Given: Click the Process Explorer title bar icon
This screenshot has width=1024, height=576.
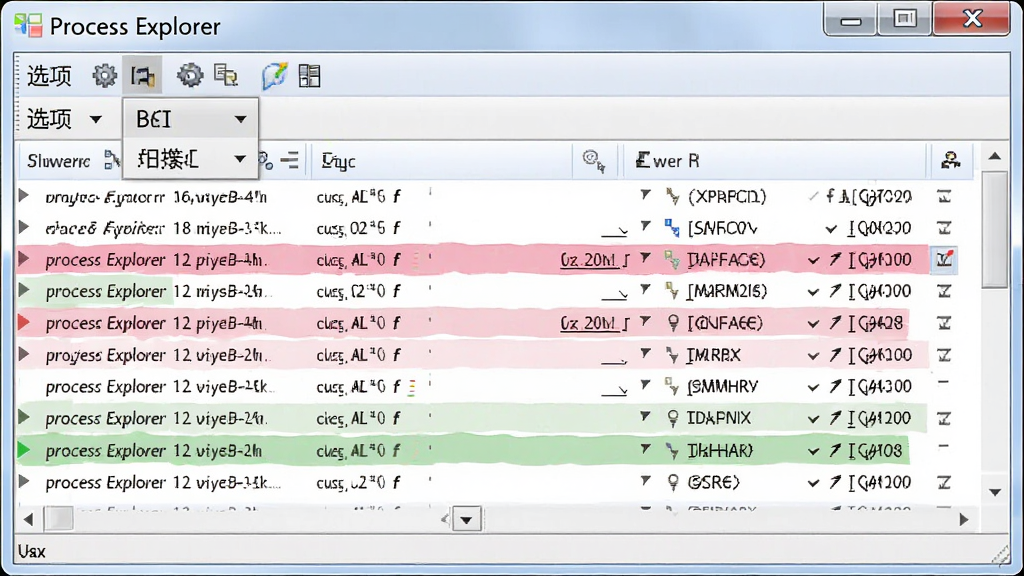Looking at the screenshot, I should coord(28,25).
